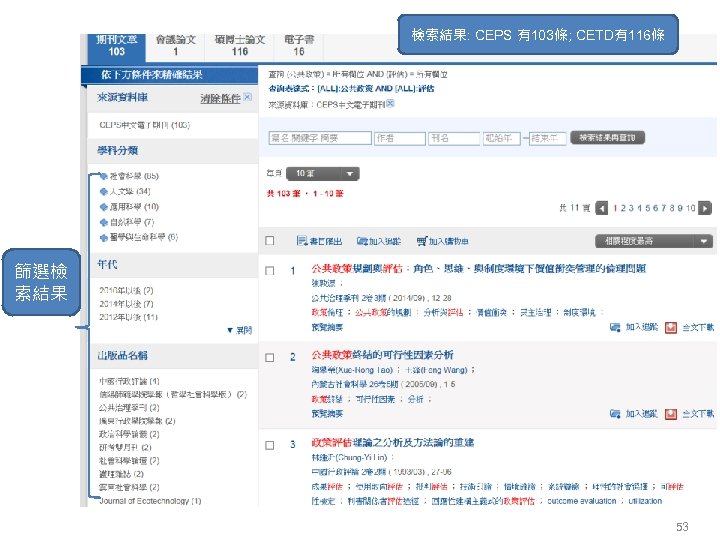Click the 加入購物車 shopping cart icon
720x540 pixels.
(422, 241)
